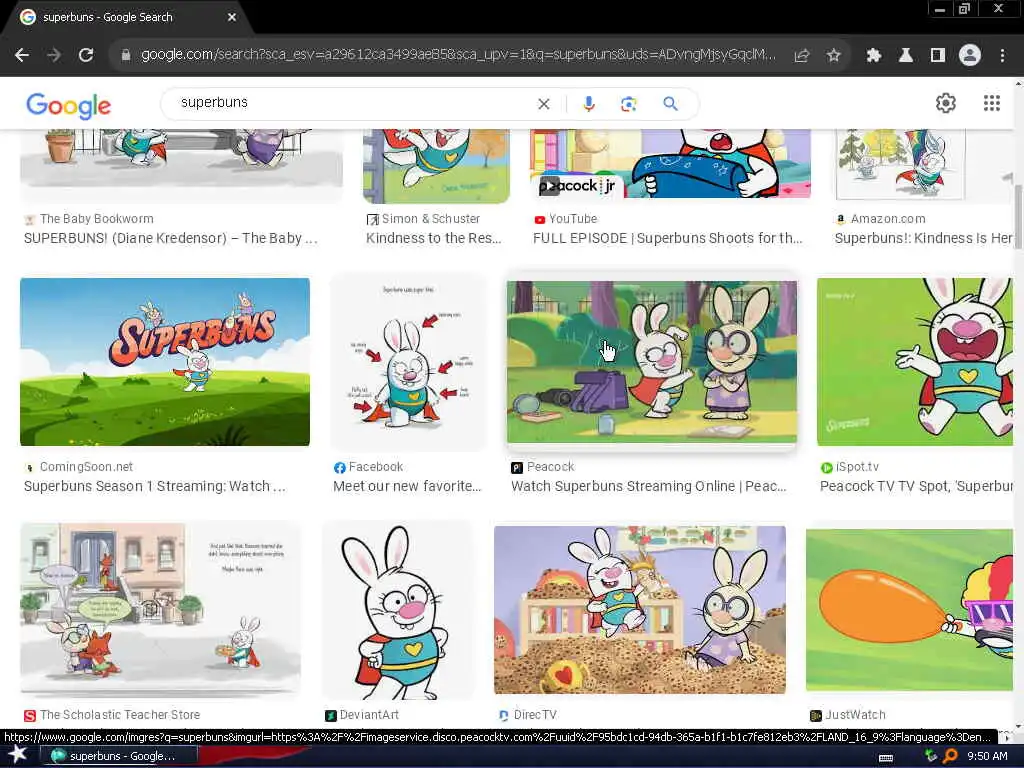Viewport: 1024px width, 768px height.
Task: Open the DeviantArt Superbuns drawing
Action: coord(399,610)
